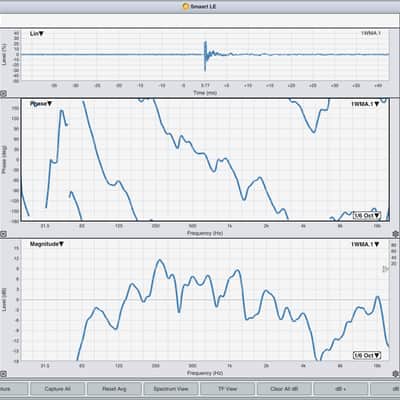This screenshot has height=400, width=400.
Task: Open the phase plot gear settings icon
Action: 396,234
